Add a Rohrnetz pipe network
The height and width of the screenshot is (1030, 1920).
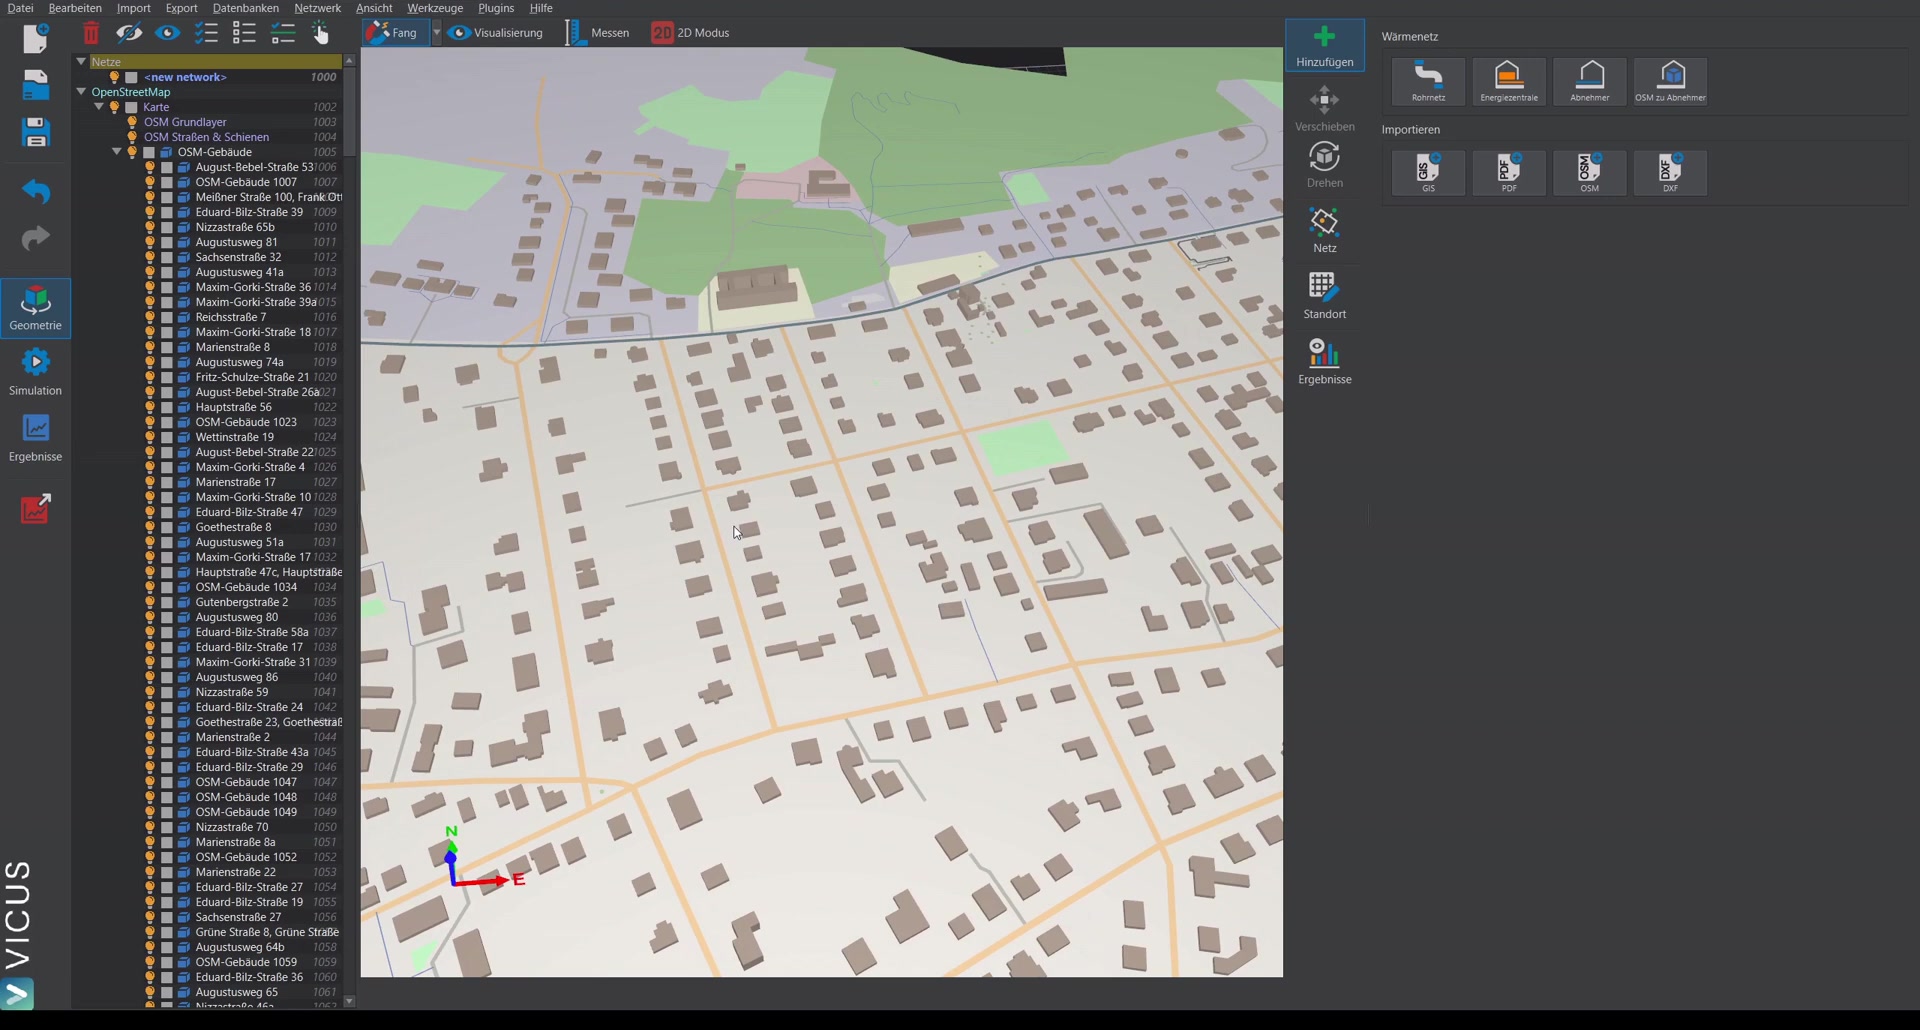tap(1428, 81)
